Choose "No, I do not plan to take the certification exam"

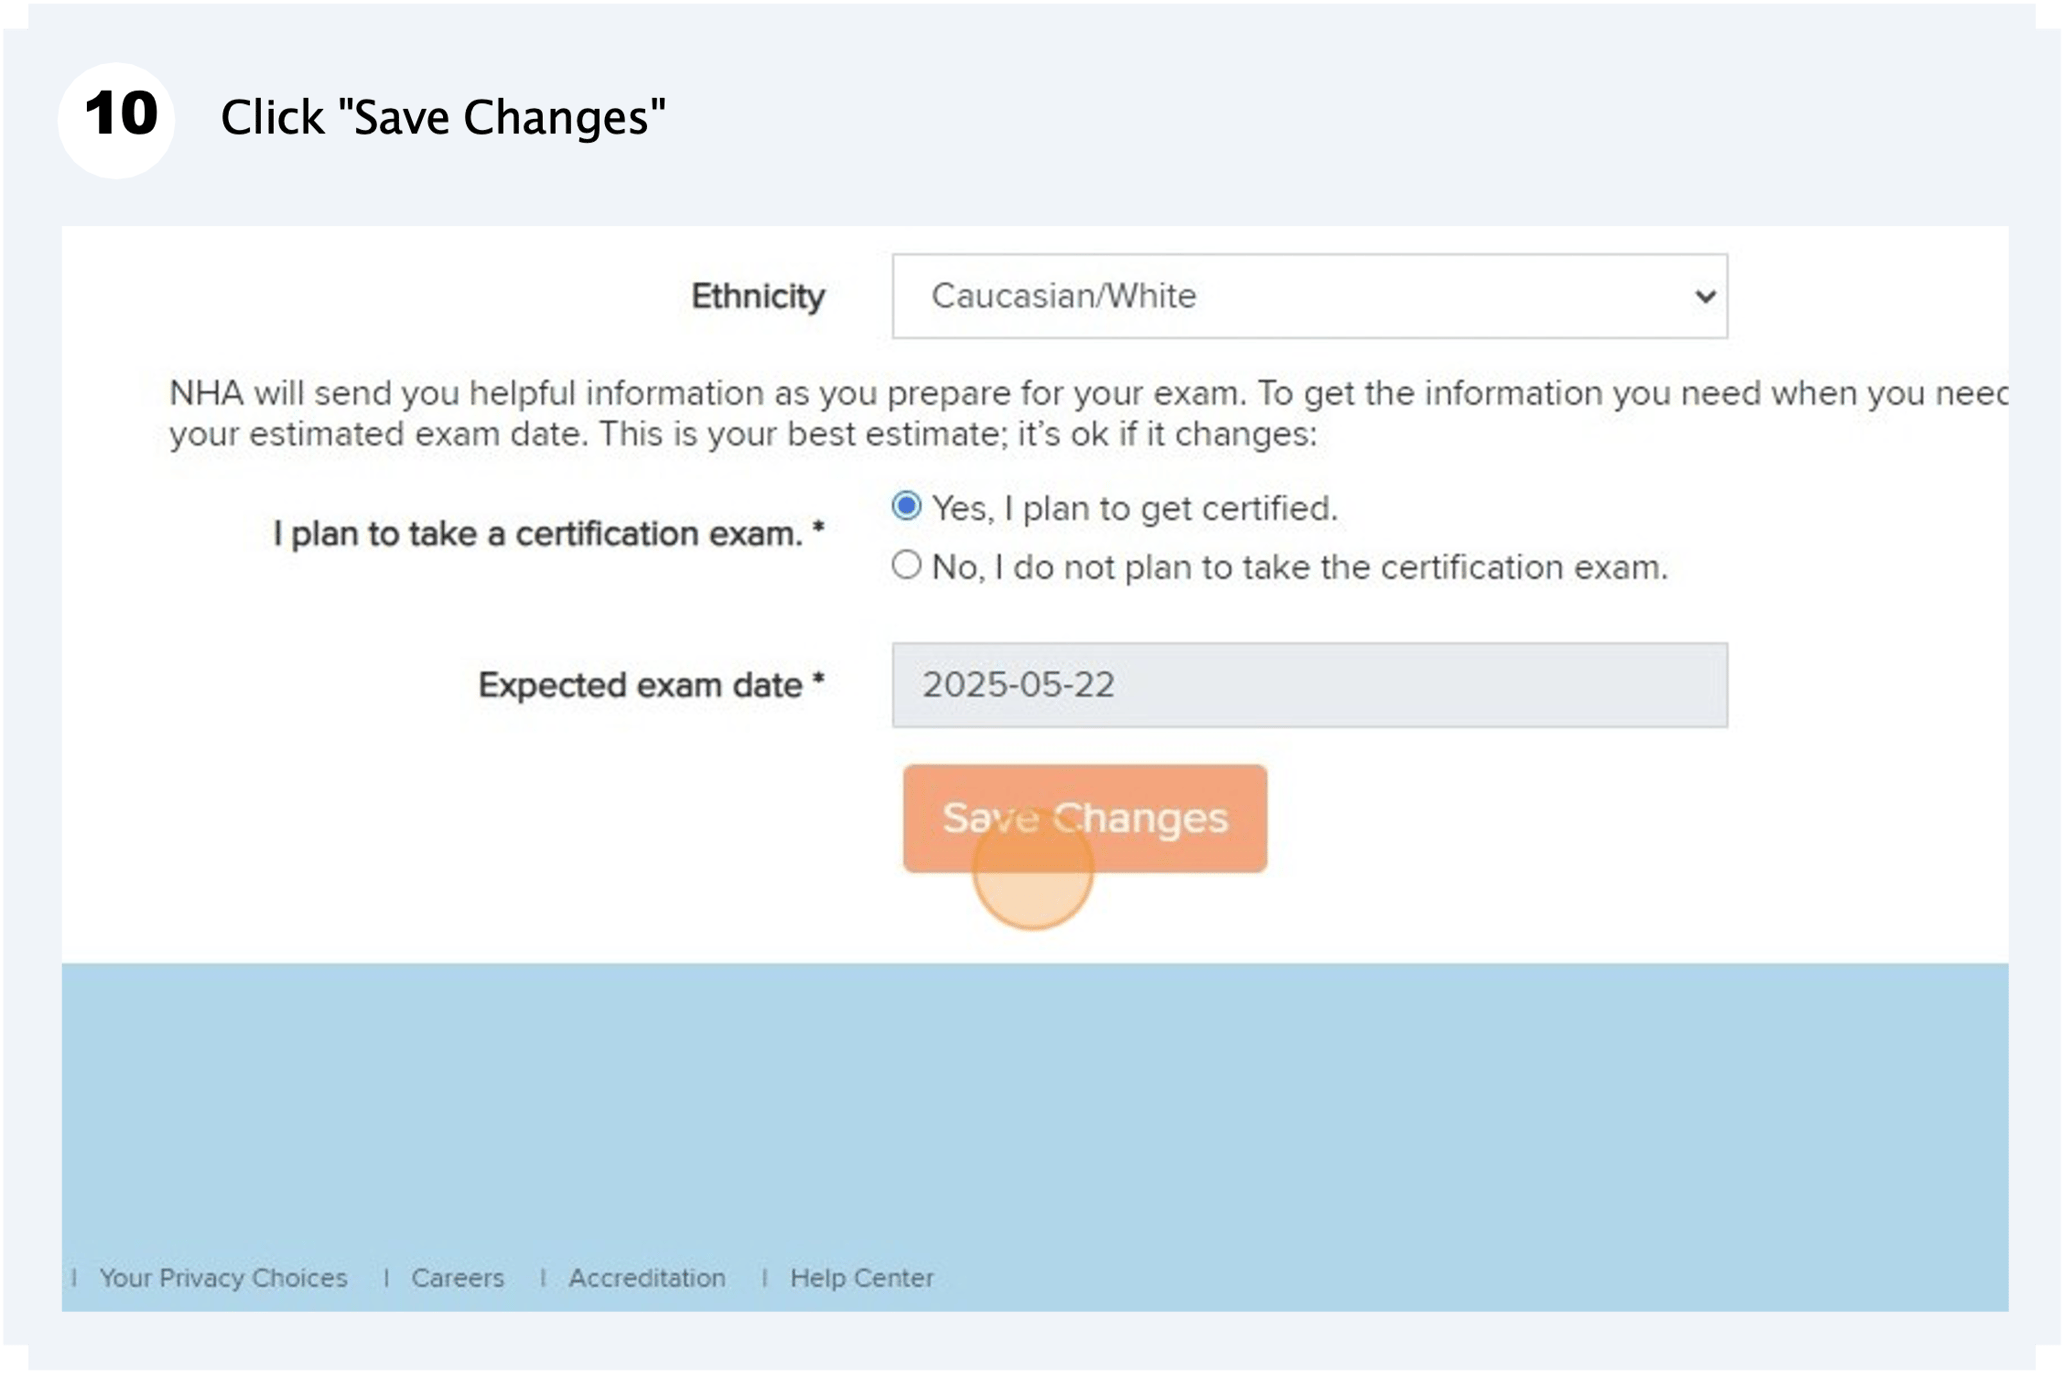click(x=905, y=566)
